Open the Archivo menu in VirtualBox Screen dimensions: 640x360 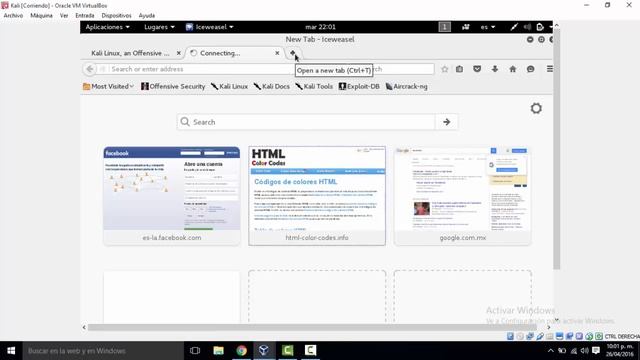pyautogui.click(x=13, y=16)
